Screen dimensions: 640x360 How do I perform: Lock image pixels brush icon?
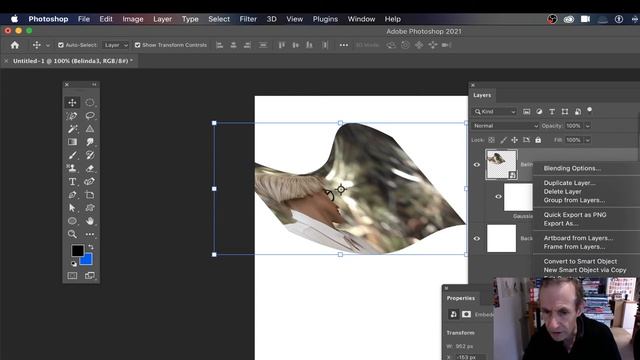503,140
